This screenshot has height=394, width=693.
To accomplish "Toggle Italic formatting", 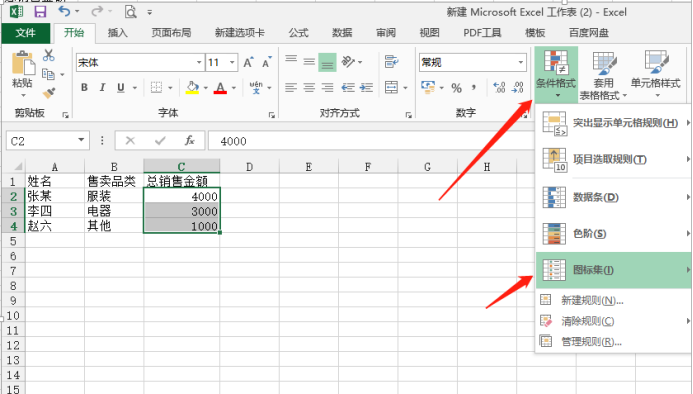I will coord(103,88).
